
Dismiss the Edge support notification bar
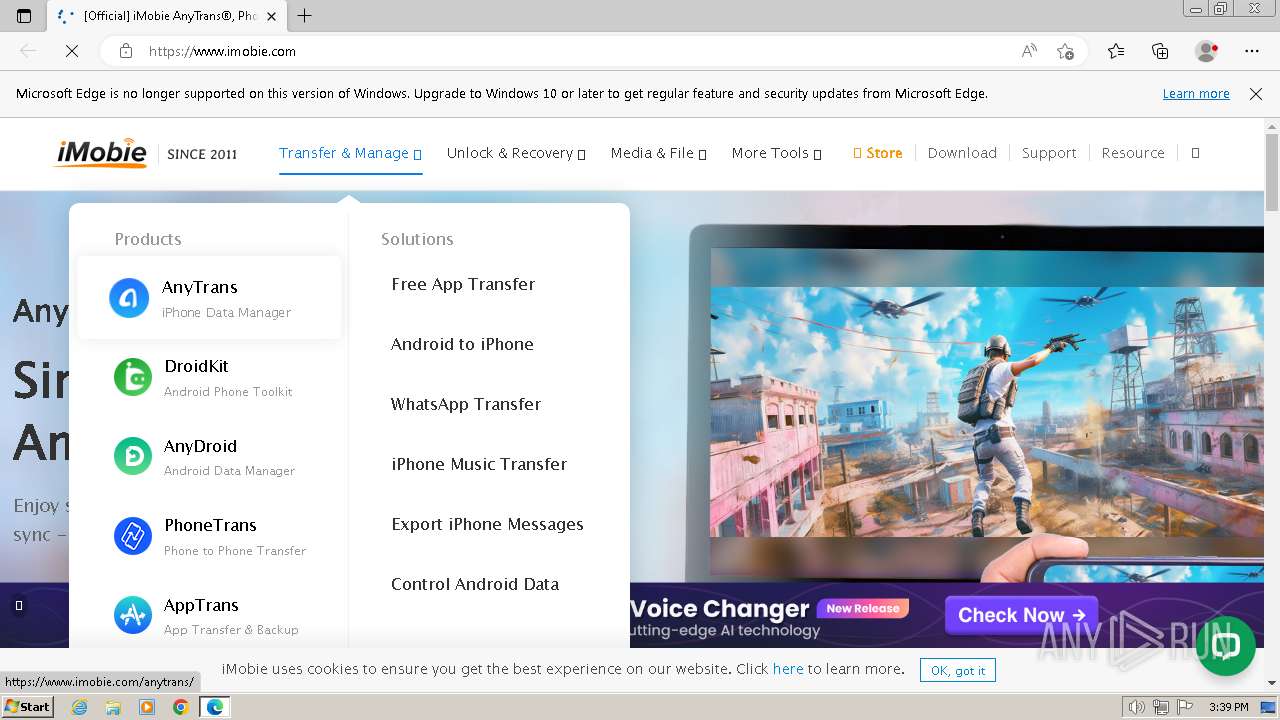1256,94
